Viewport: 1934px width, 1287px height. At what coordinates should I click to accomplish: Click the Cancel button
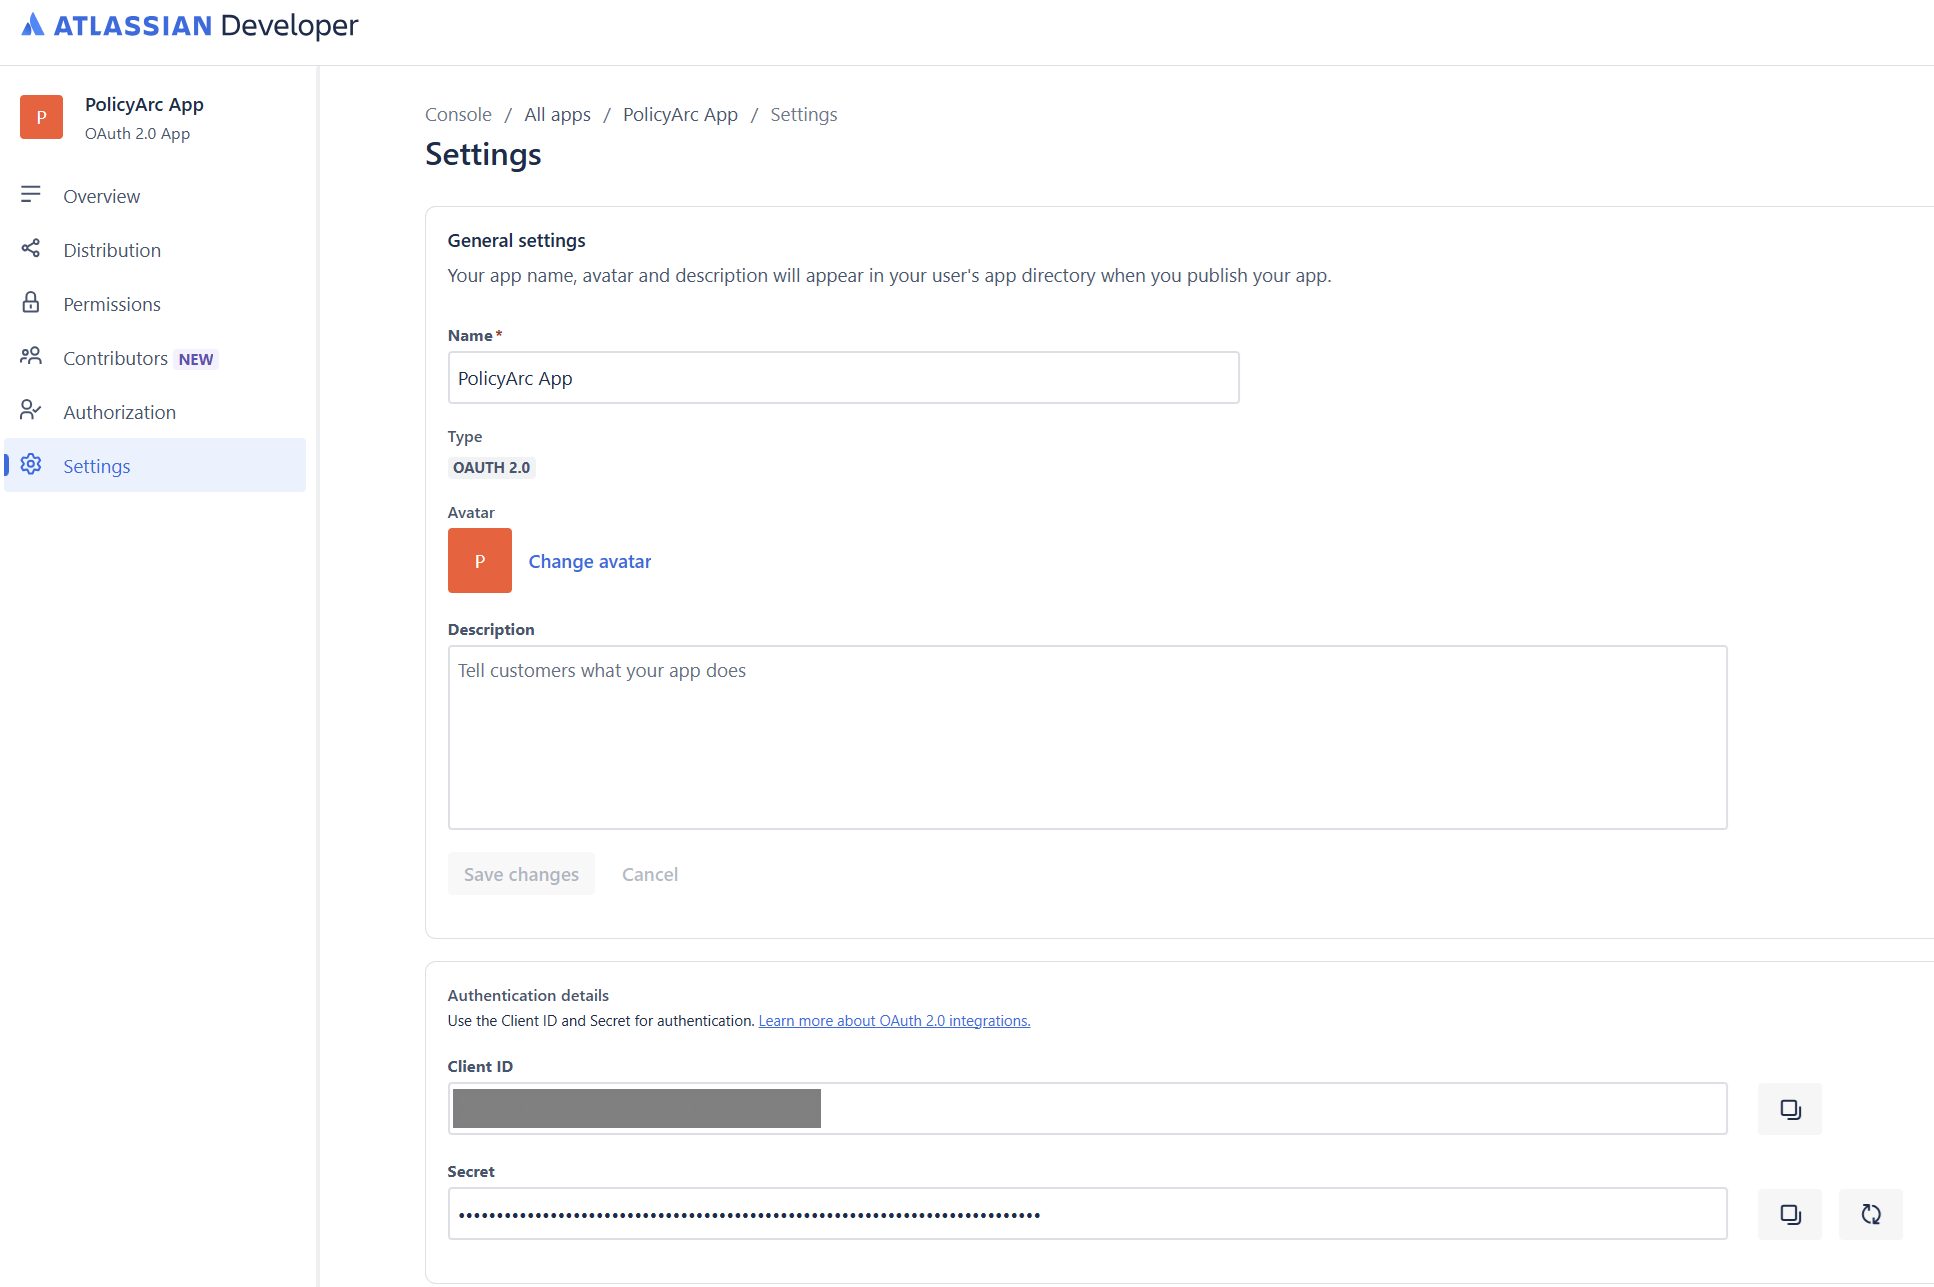tap(650, 874)
